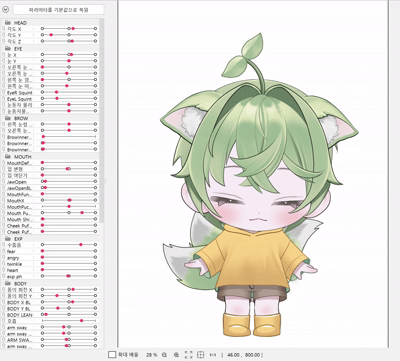Select the 입 변형 parameter name
Image resolution: width=400 pixels, height=361 pixels.
(15, 169)
